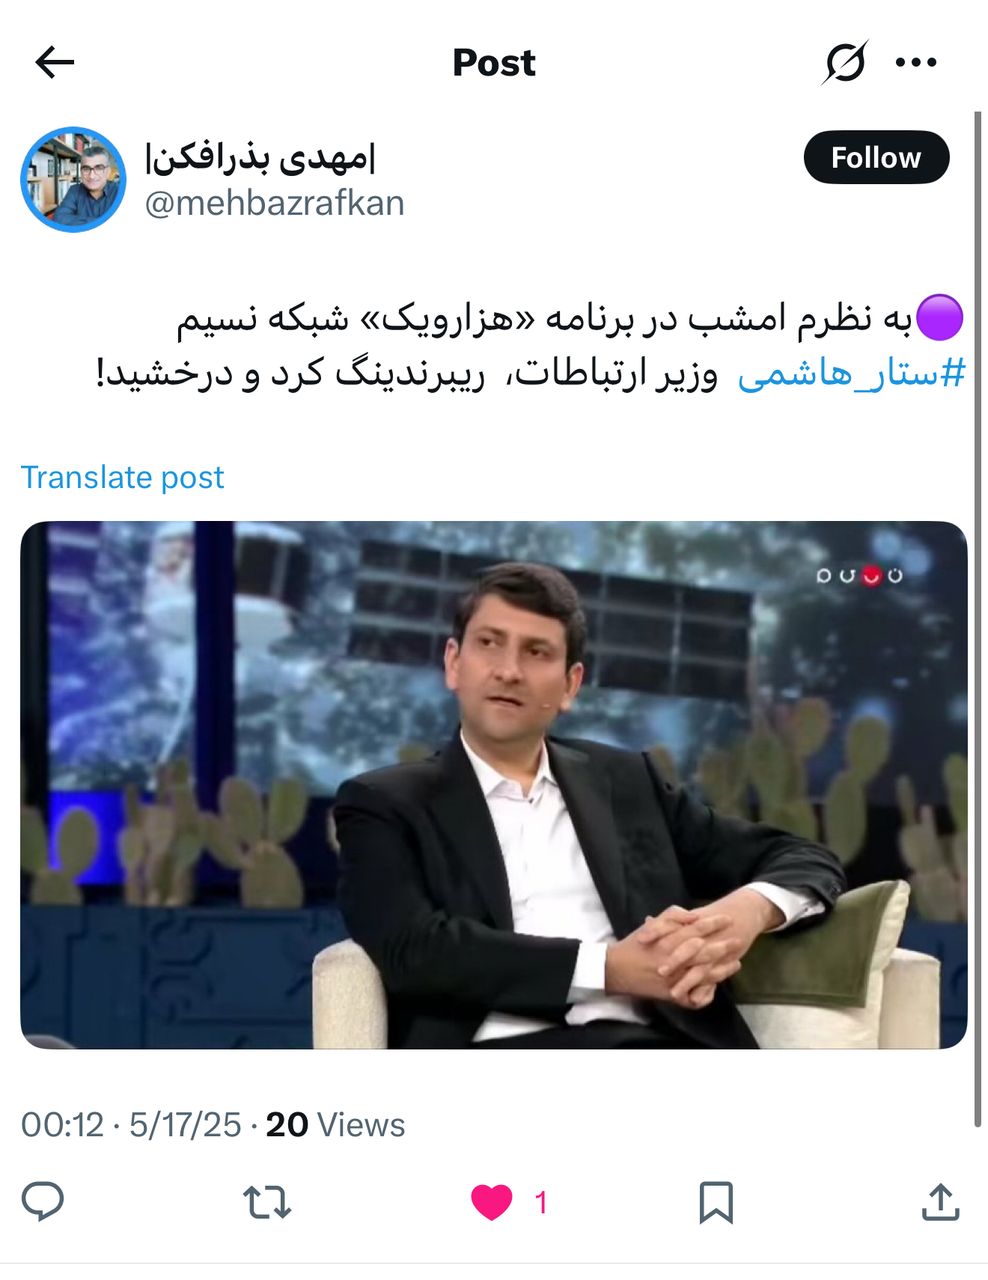988x1280 pixels.
Task: Unlike the post via the pink heart
Action: (491, 1202)
